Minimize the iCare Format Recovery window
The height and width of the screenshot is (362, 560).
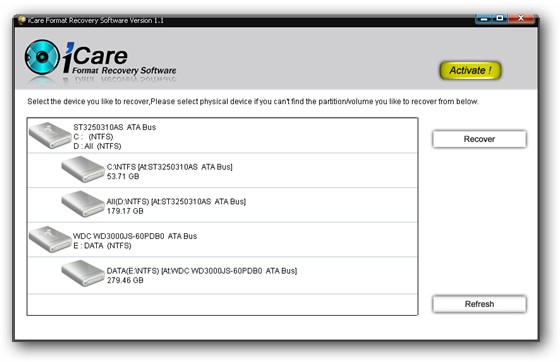point(484,19)
